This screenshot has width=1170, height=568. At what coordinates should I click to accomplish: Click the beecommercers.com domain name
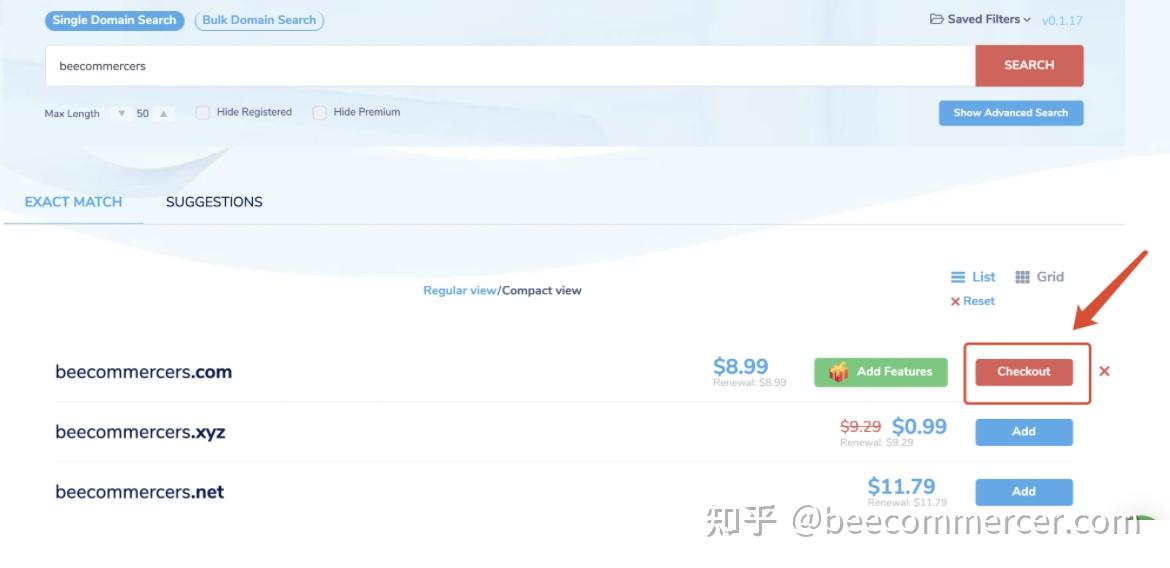tap(143, 372)
